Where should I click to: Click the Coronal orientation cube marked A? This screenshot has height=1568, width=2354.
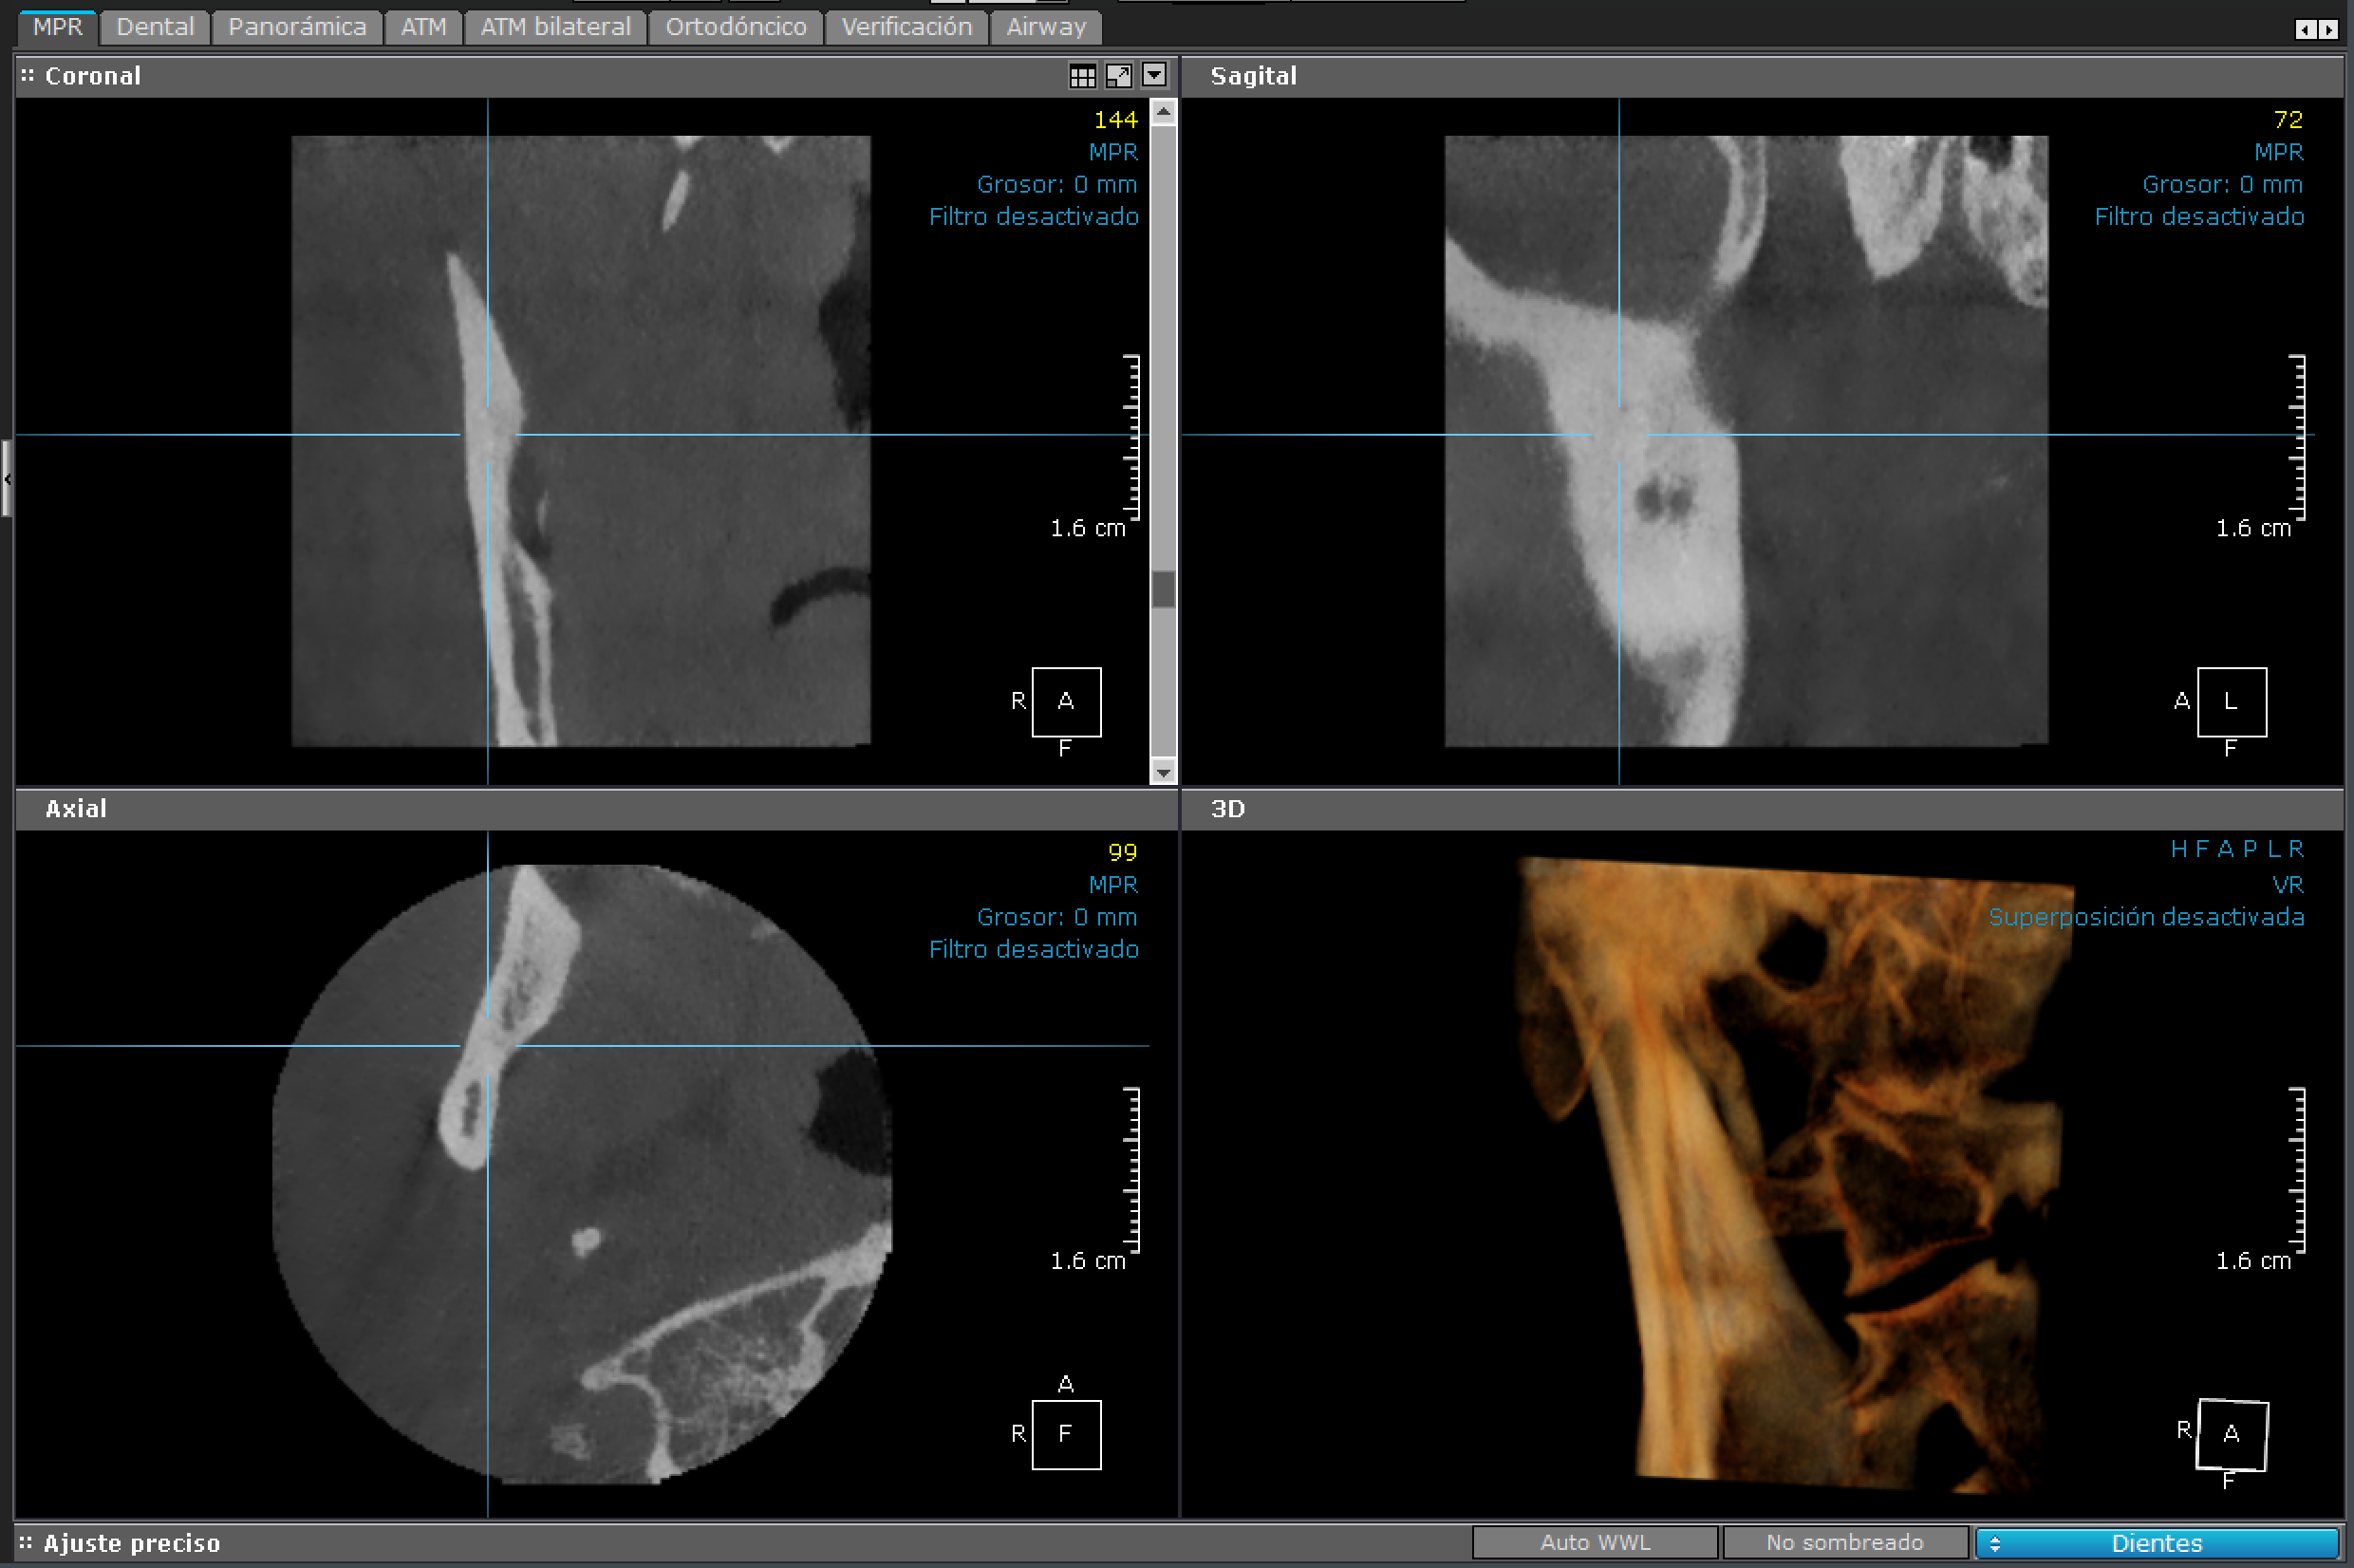point(1066,702)
